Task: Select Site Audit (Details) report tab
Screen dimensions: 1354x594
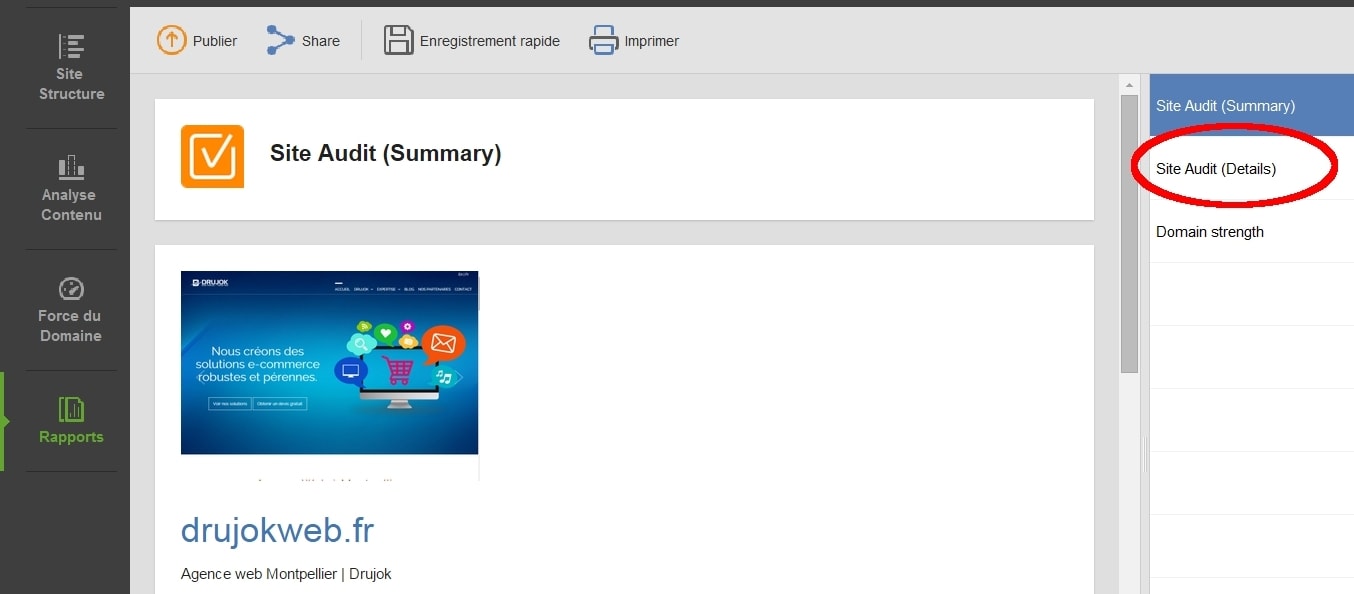Action: pyautogui.click(x=1252, y=168)
